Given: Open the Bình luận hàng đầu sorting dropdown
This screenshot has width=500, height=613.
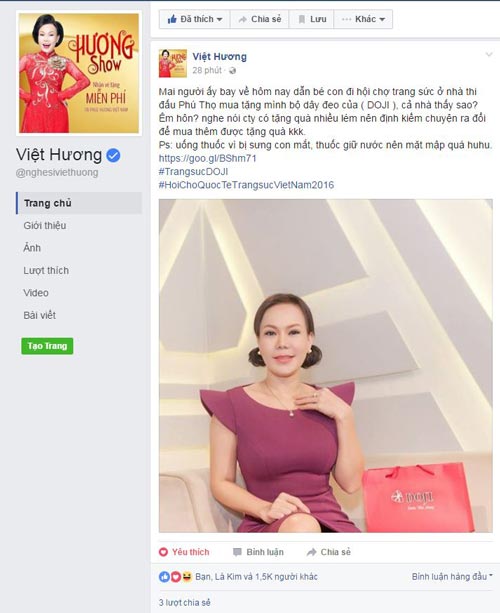Looking at the screenshot, I should [x=452, y=577].
